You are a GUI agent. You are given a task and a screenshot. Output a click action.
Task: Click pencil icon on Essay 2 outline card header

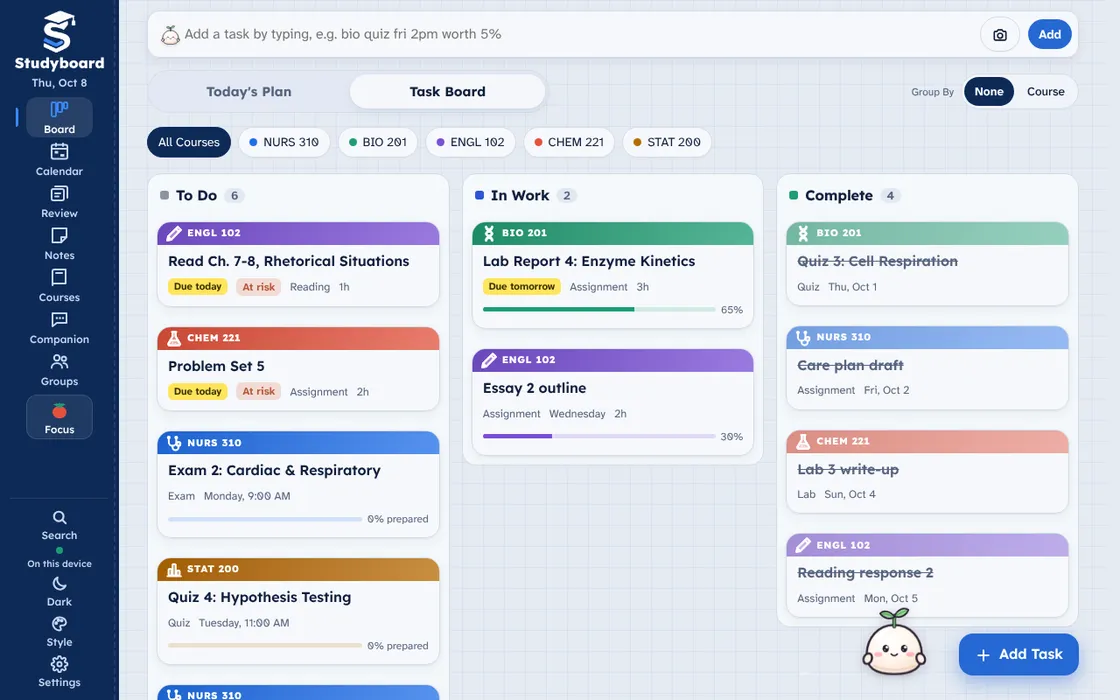click(489, 360)
